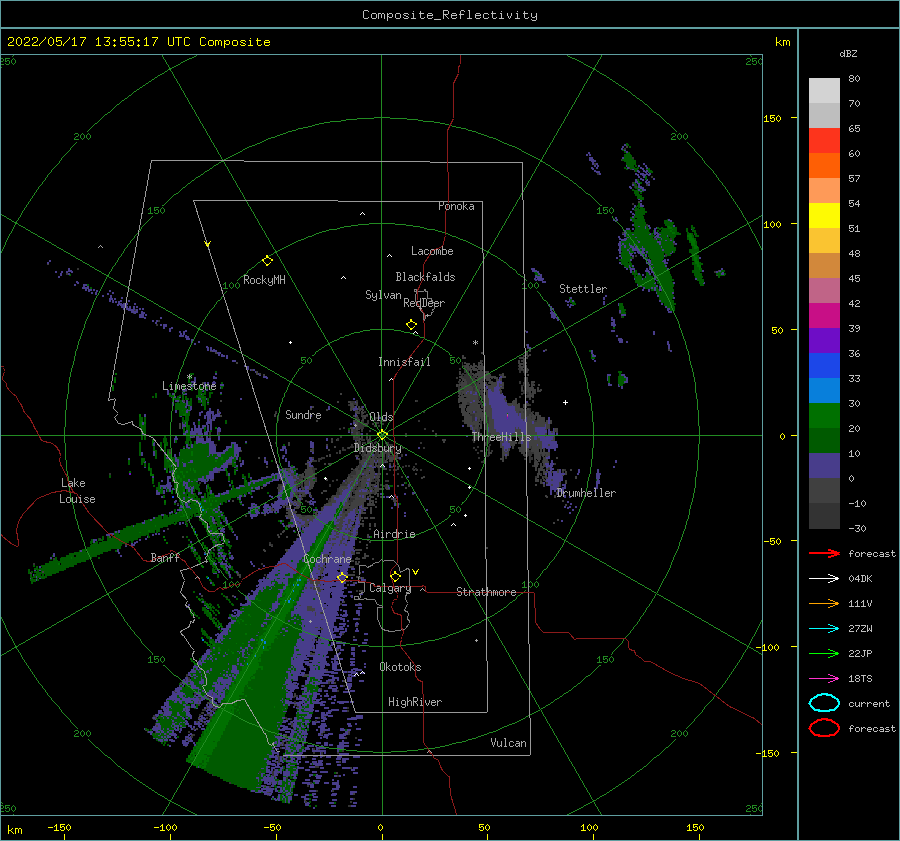The width and height of the screenshot is (900, 841).
Task: Click the Lacombe town label
Action: [x=432, y=251]
